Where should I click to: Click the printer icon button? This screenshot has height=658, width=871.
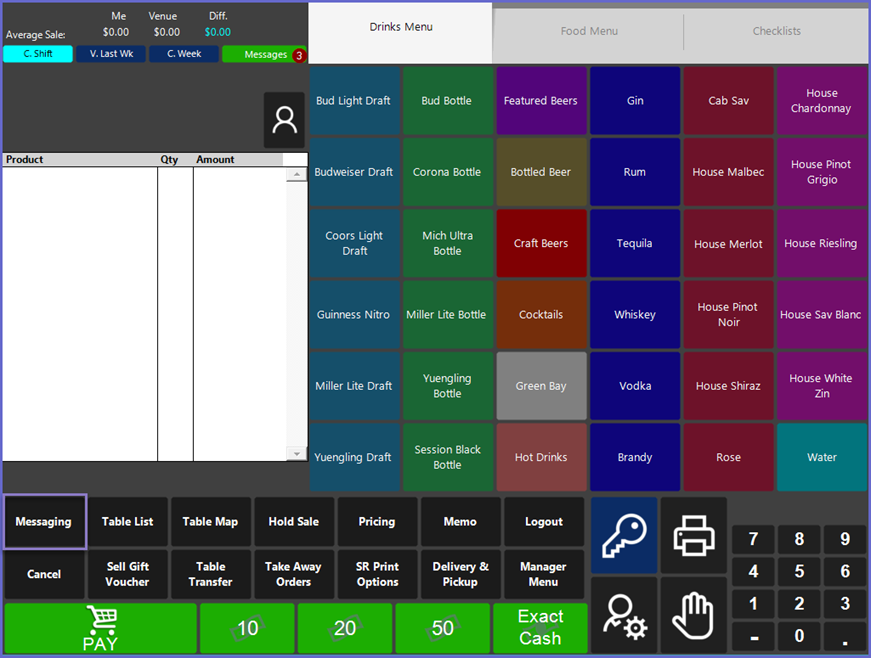coord(694,535)
